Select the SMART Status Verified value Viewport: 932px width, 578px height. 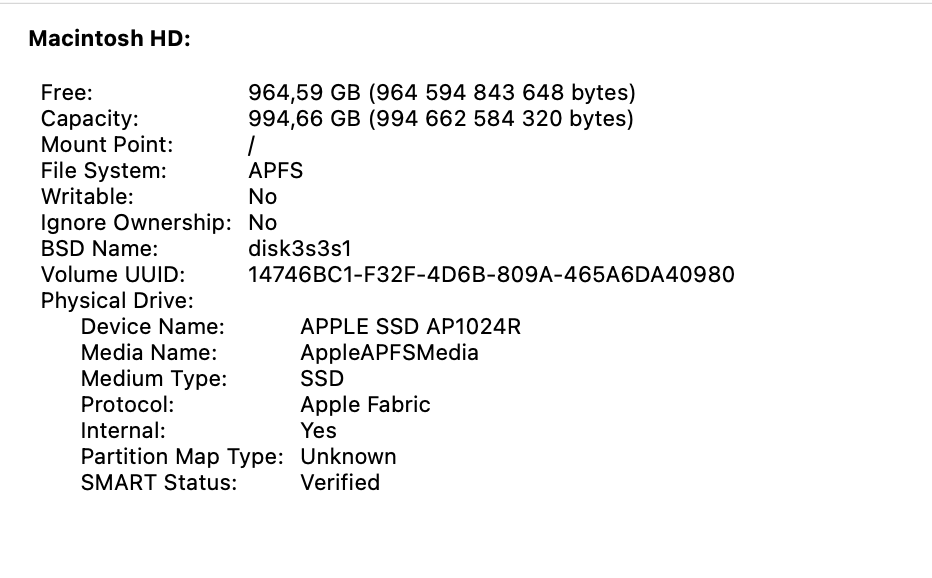tap(340, 483)
